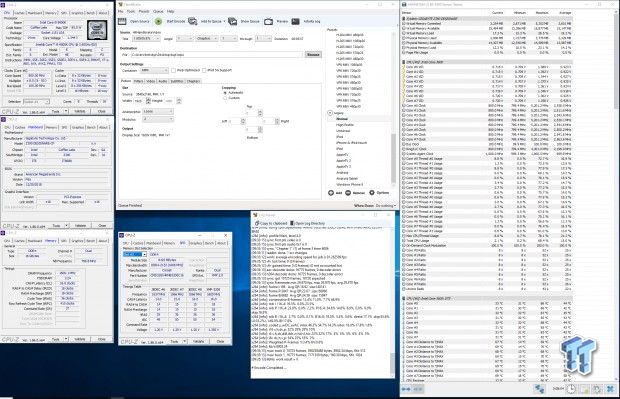Open the Presets menu in HandBrake
Screen dimensions: 620x399
pyautogui.click(x=144, y=11)
